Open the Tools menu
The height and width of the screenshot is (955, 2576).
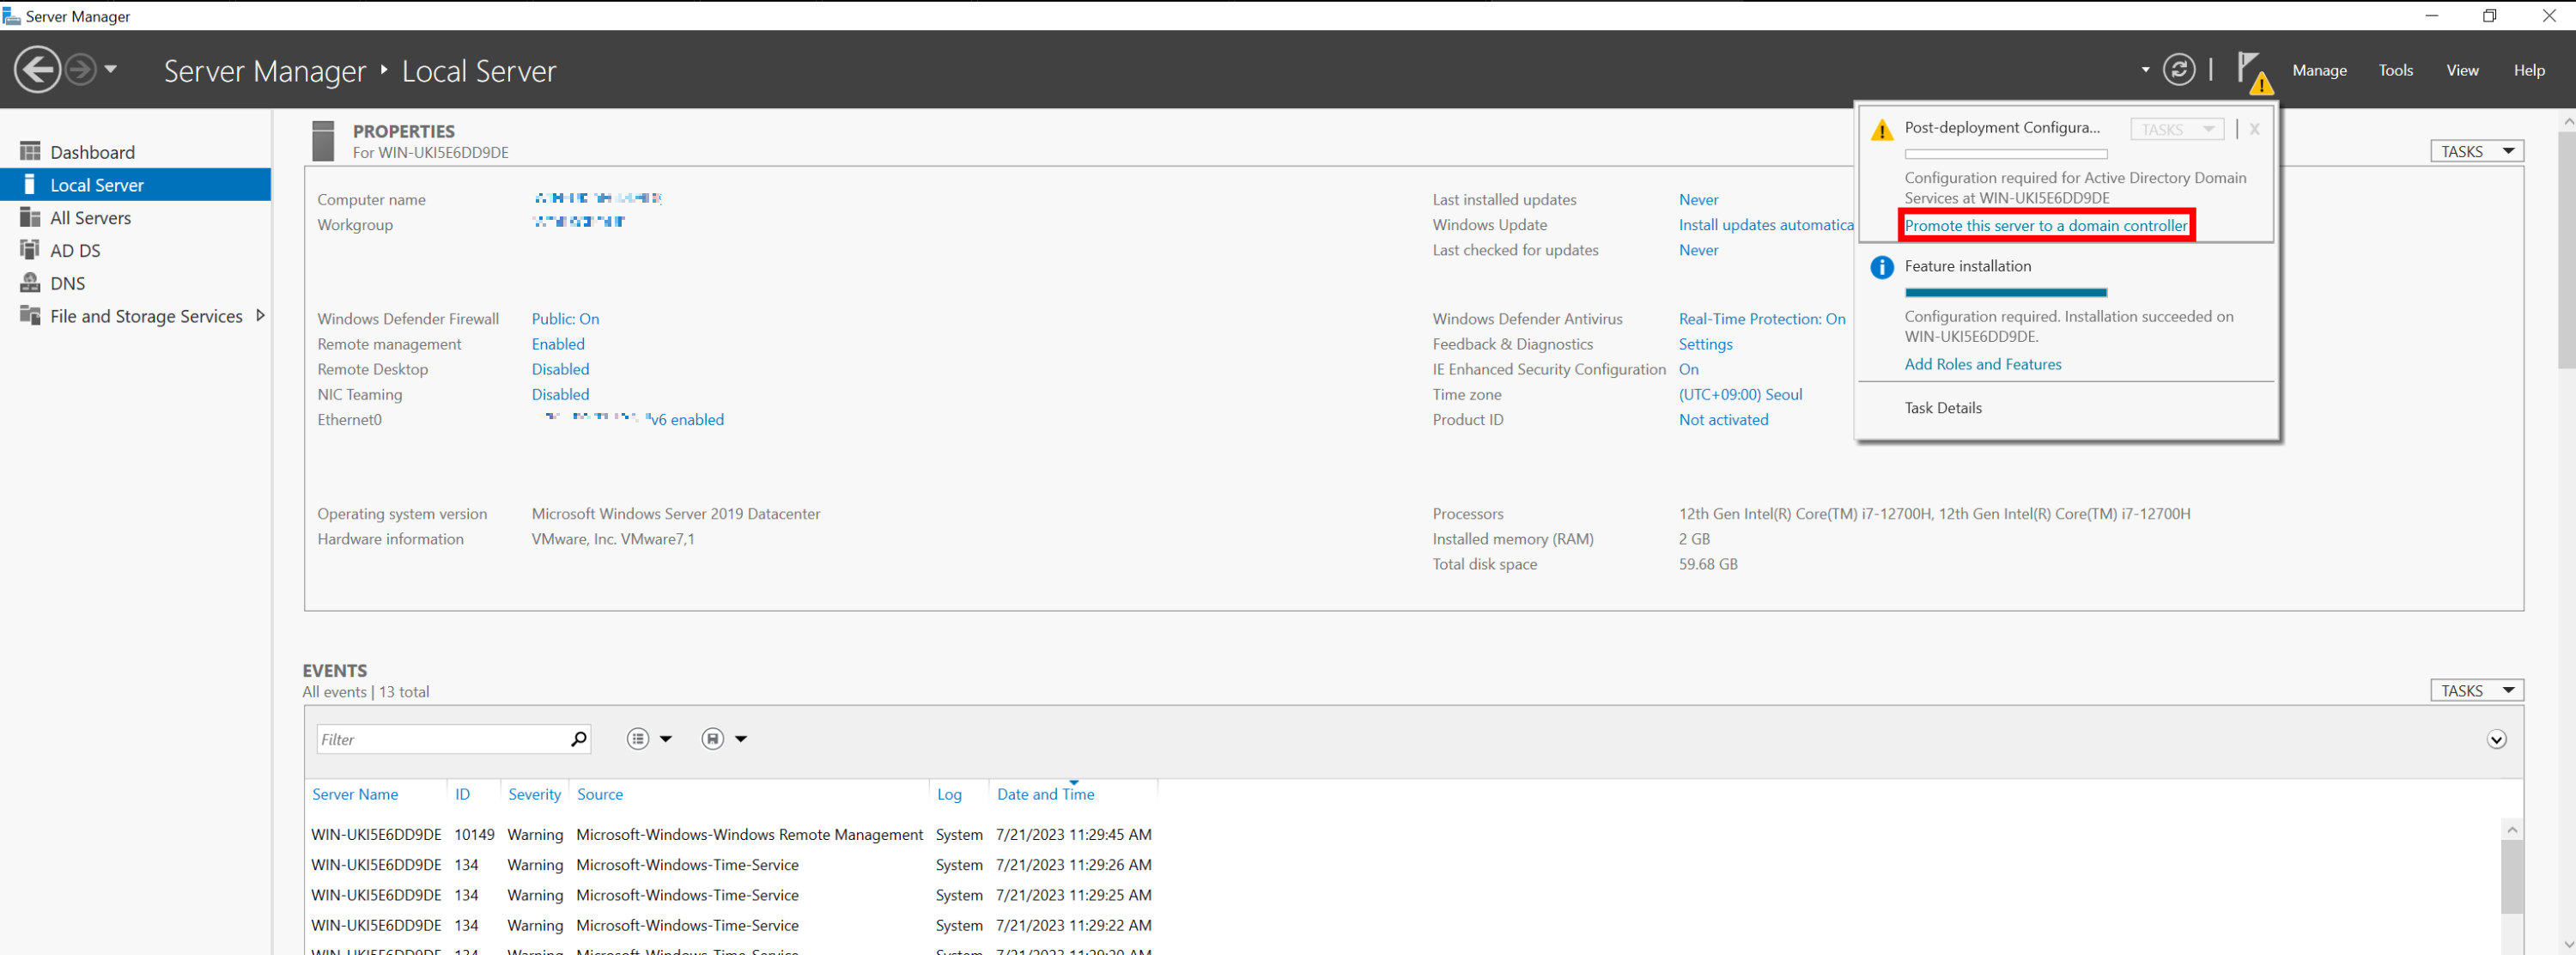[2395, 70]
